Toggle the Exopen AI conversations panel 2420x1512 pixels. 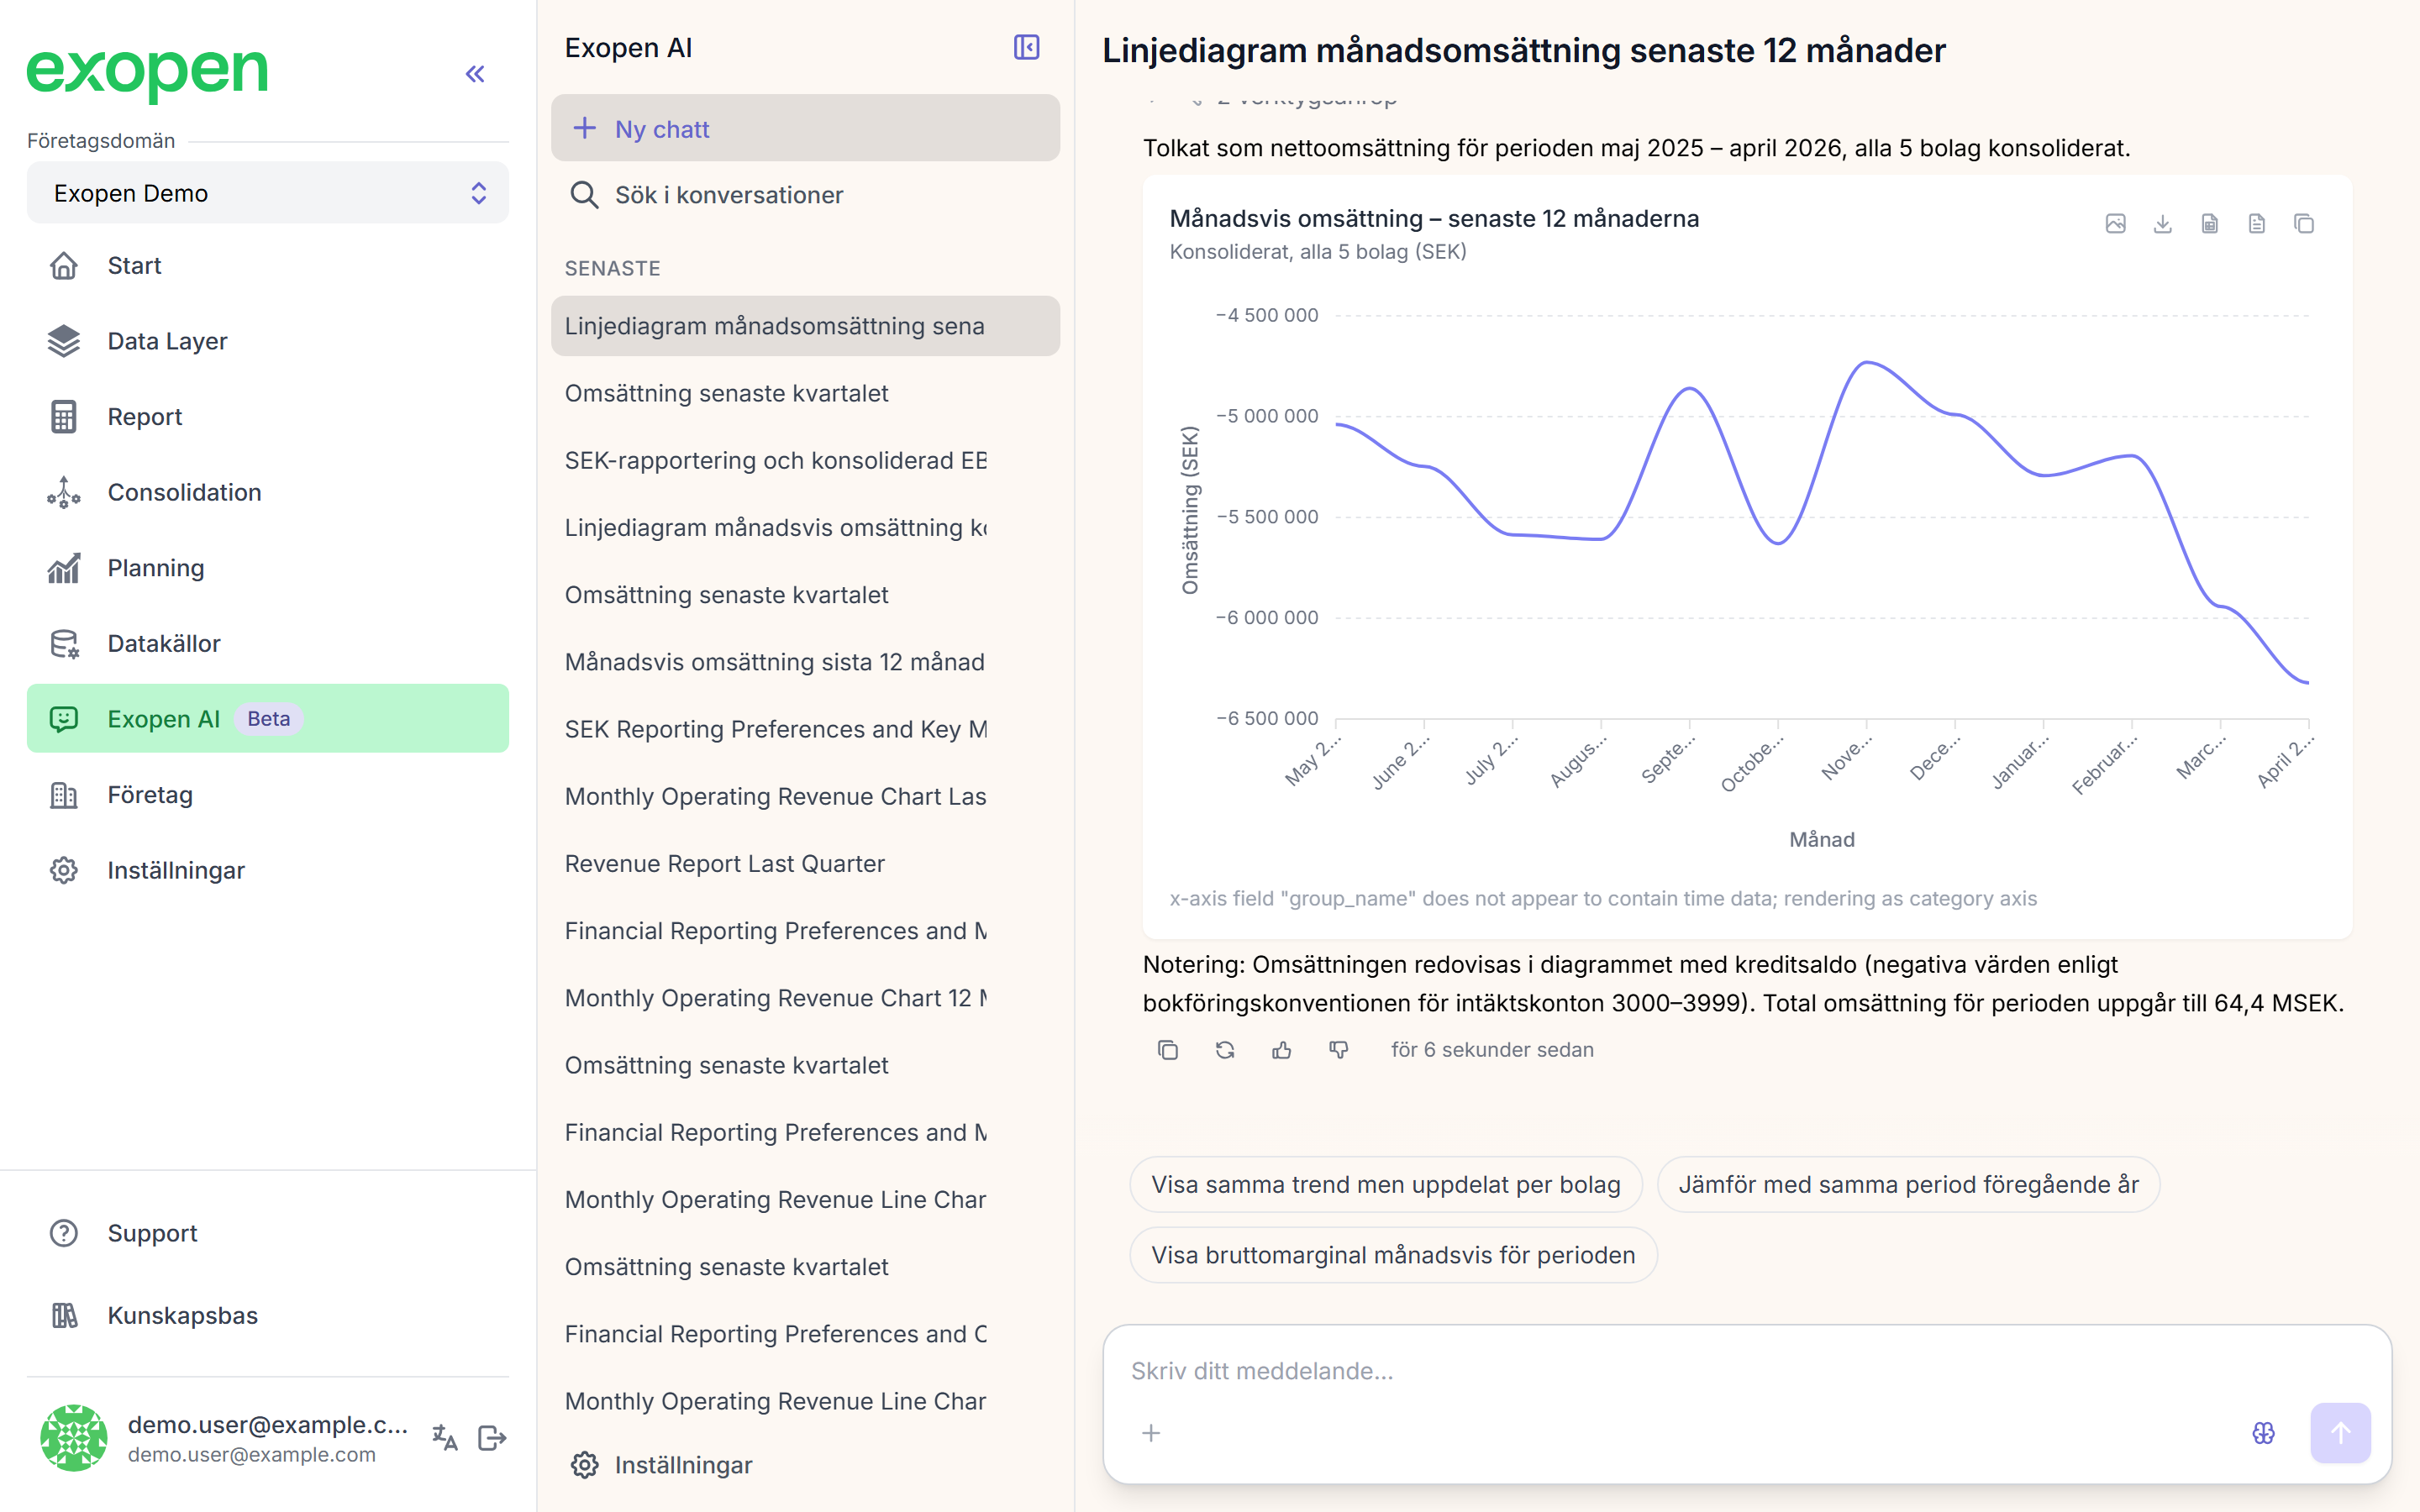click(x=1026, y=47)
